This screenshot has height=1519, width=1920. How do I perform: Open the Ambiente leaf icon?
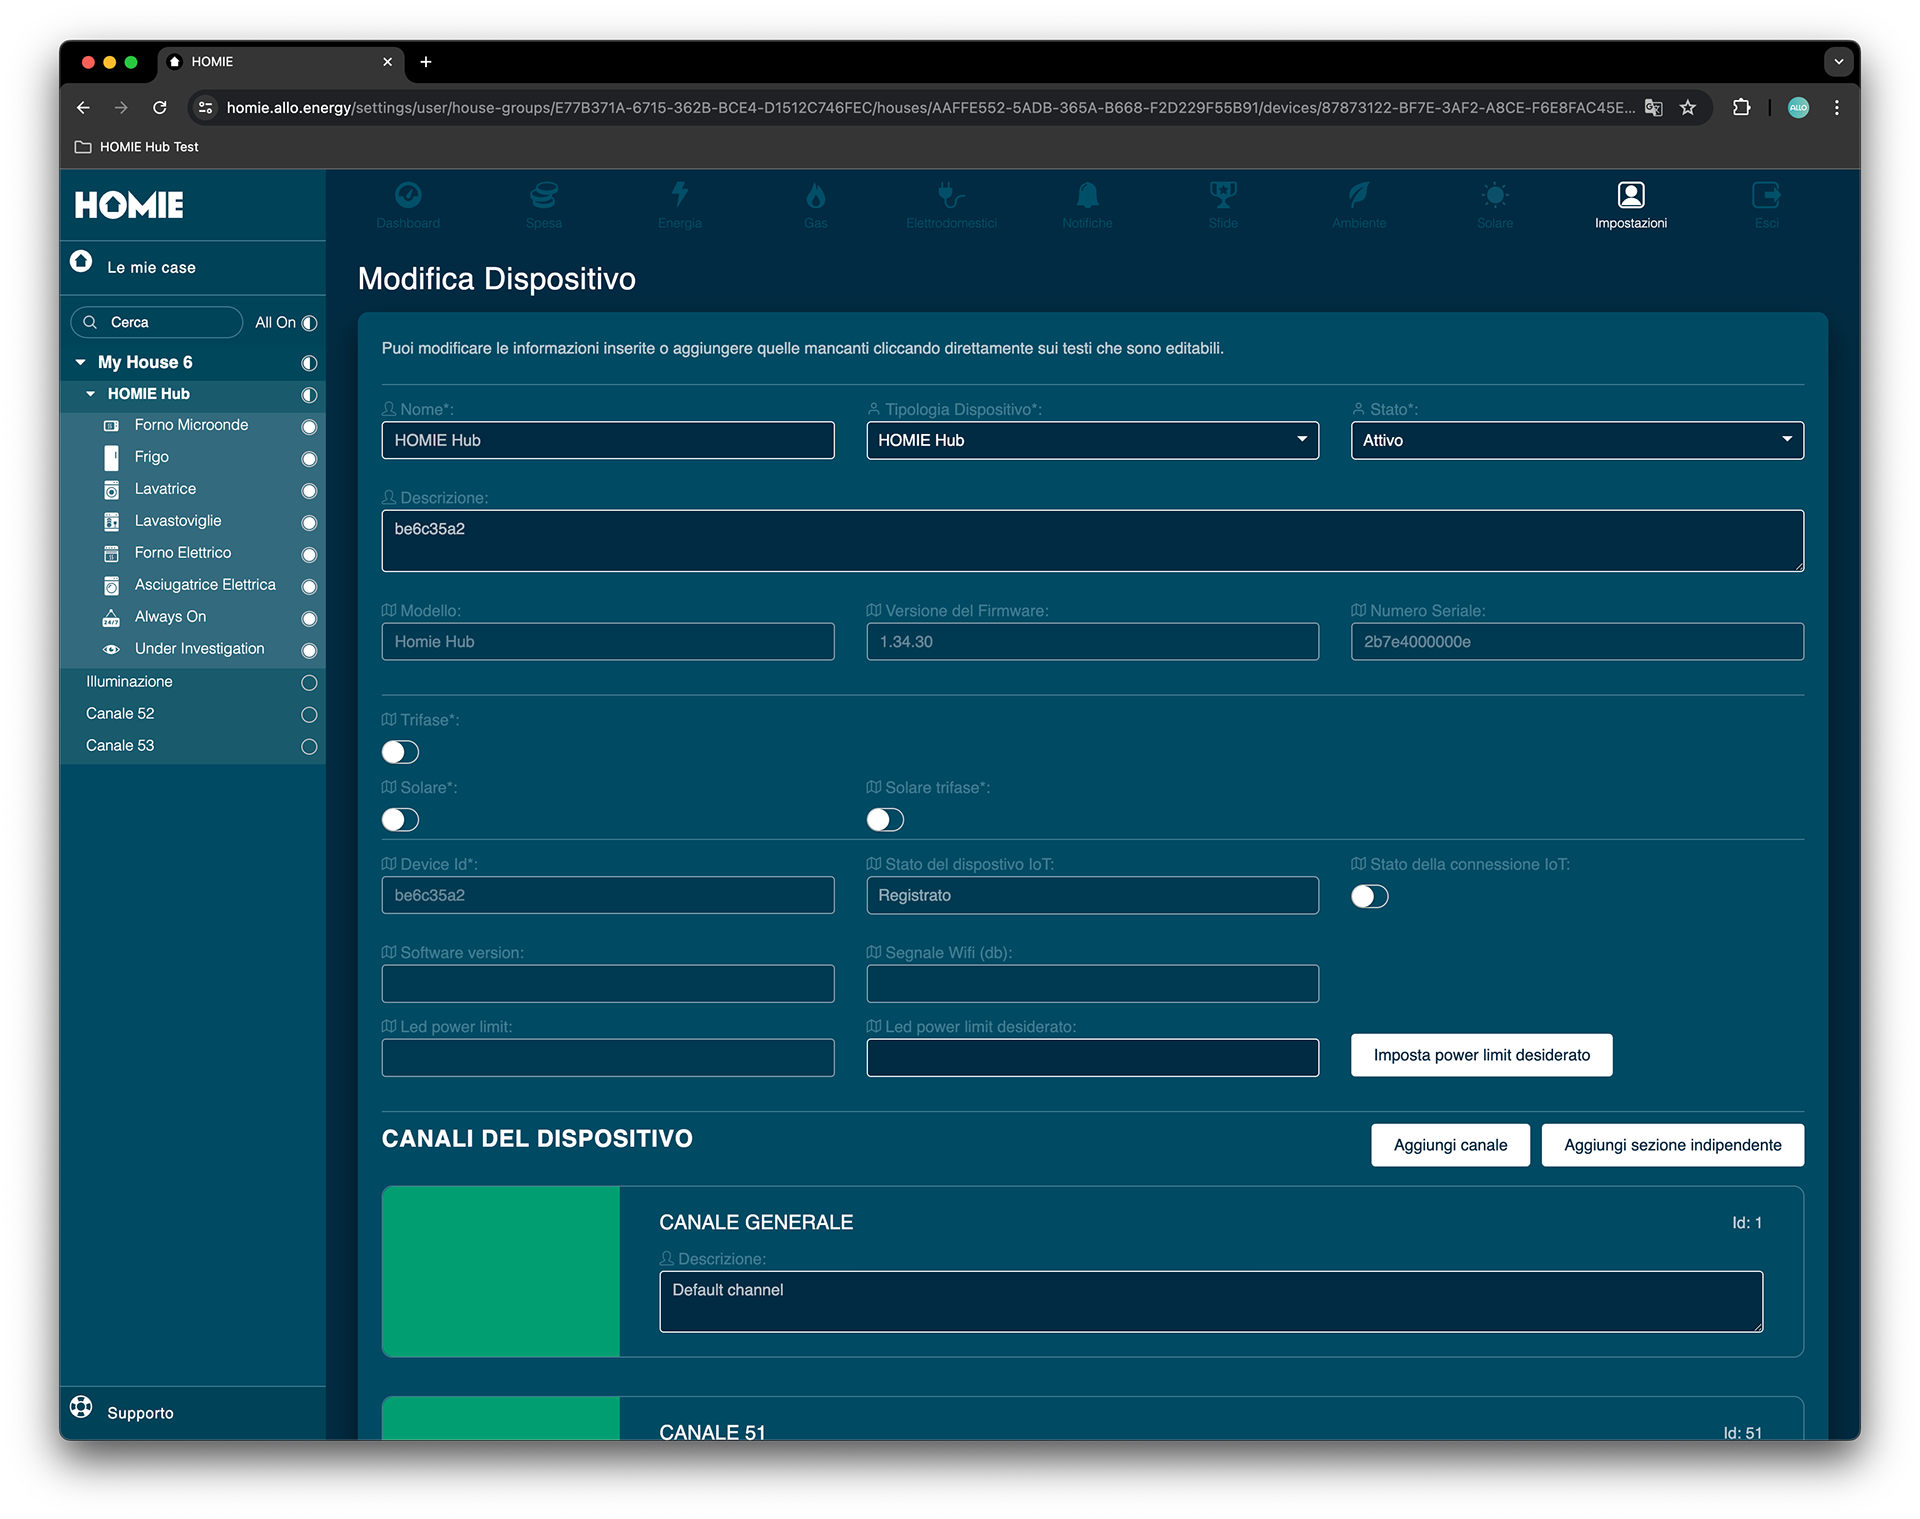[x=1359, y=195]
